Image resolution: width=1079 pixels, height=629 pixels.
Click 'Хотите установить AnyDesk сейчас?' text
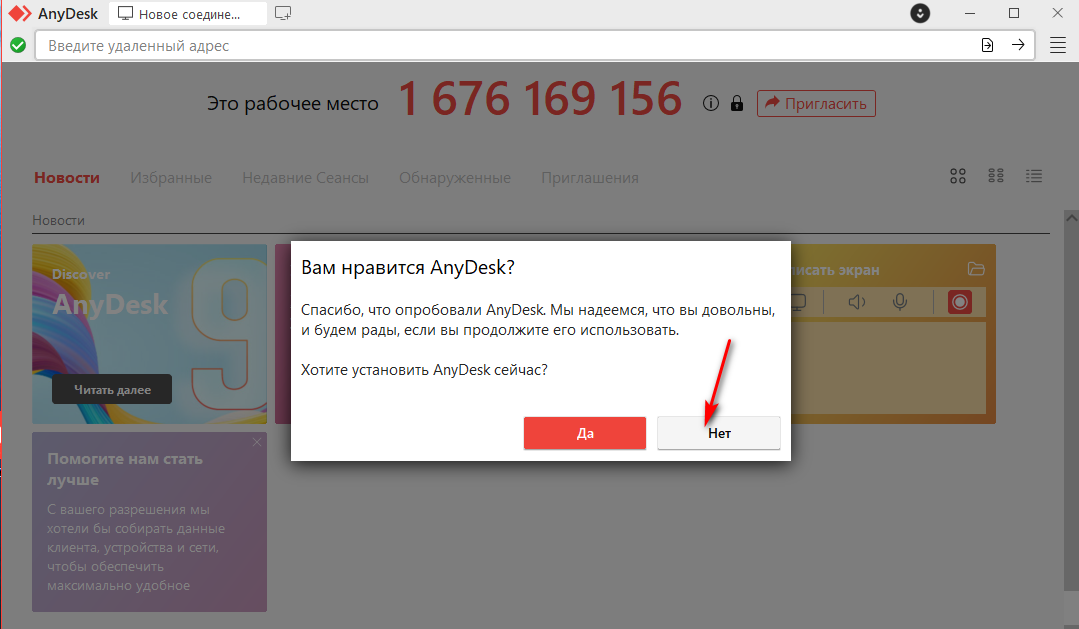tap(425, 370)
